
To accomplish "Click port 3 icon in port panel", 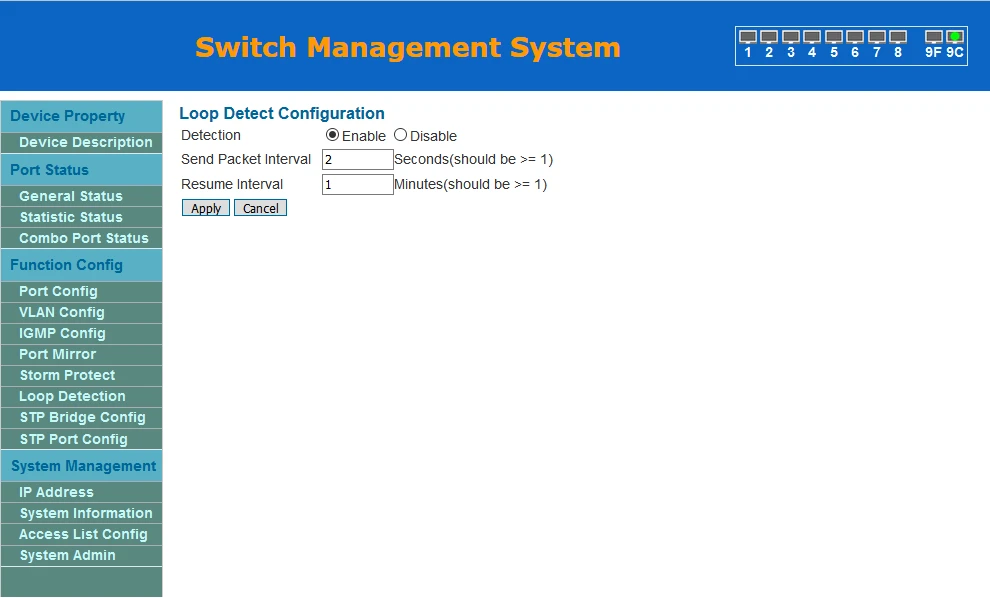I will click(791, 37).
